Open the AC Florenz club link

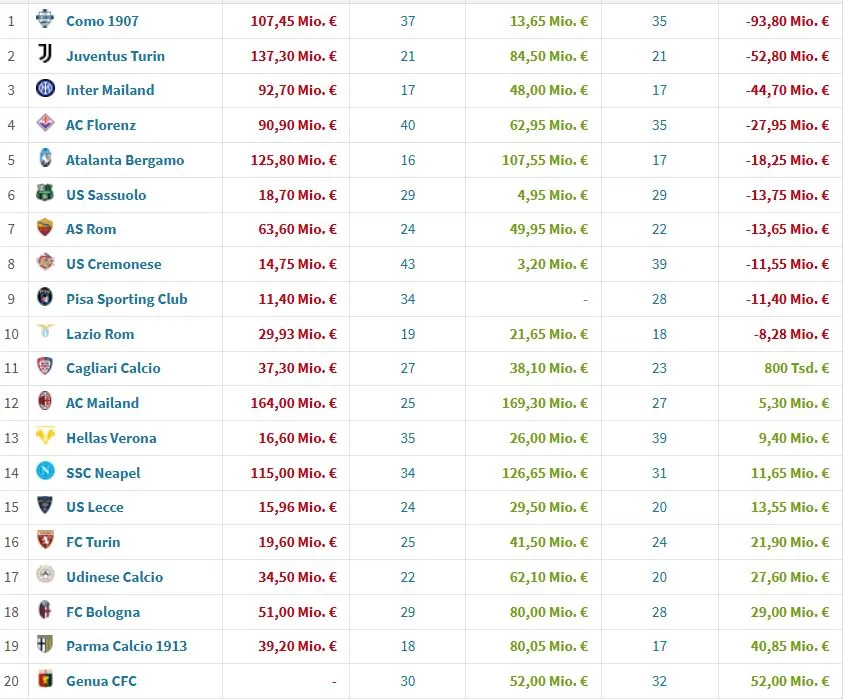pos(101,125)
